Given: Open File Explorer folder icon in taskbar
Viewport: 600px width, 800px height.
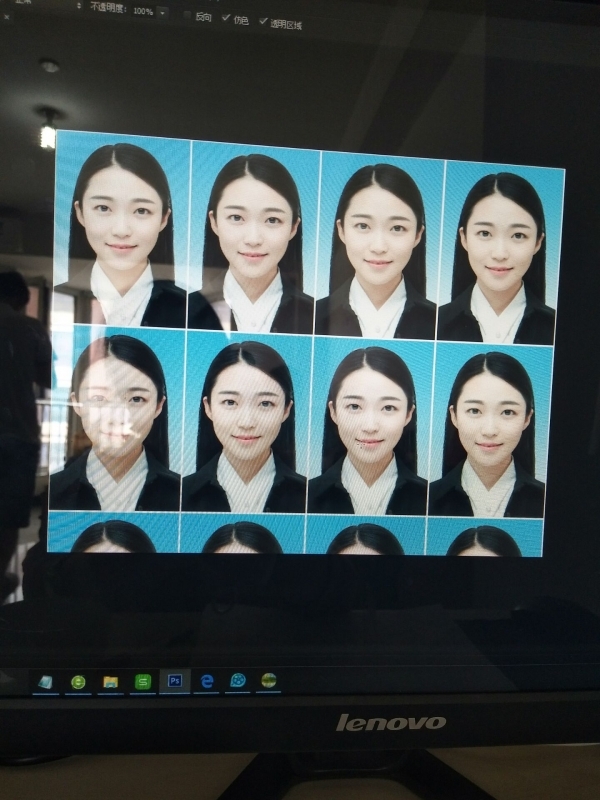Looking at the screenshot, I should [x=111, y=682].
